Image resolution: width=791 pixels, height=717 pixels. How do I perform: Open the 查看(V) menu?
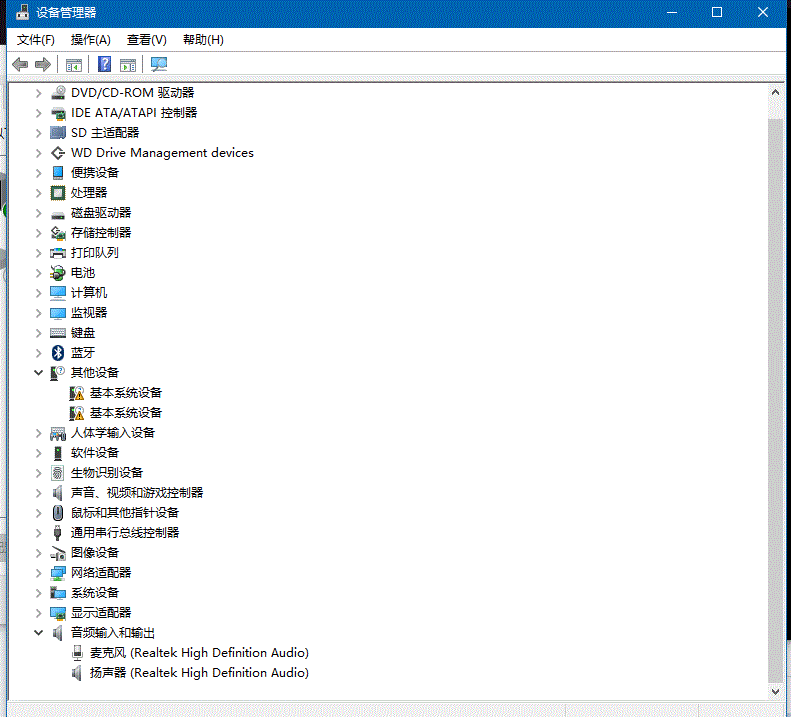pos(146,39)
